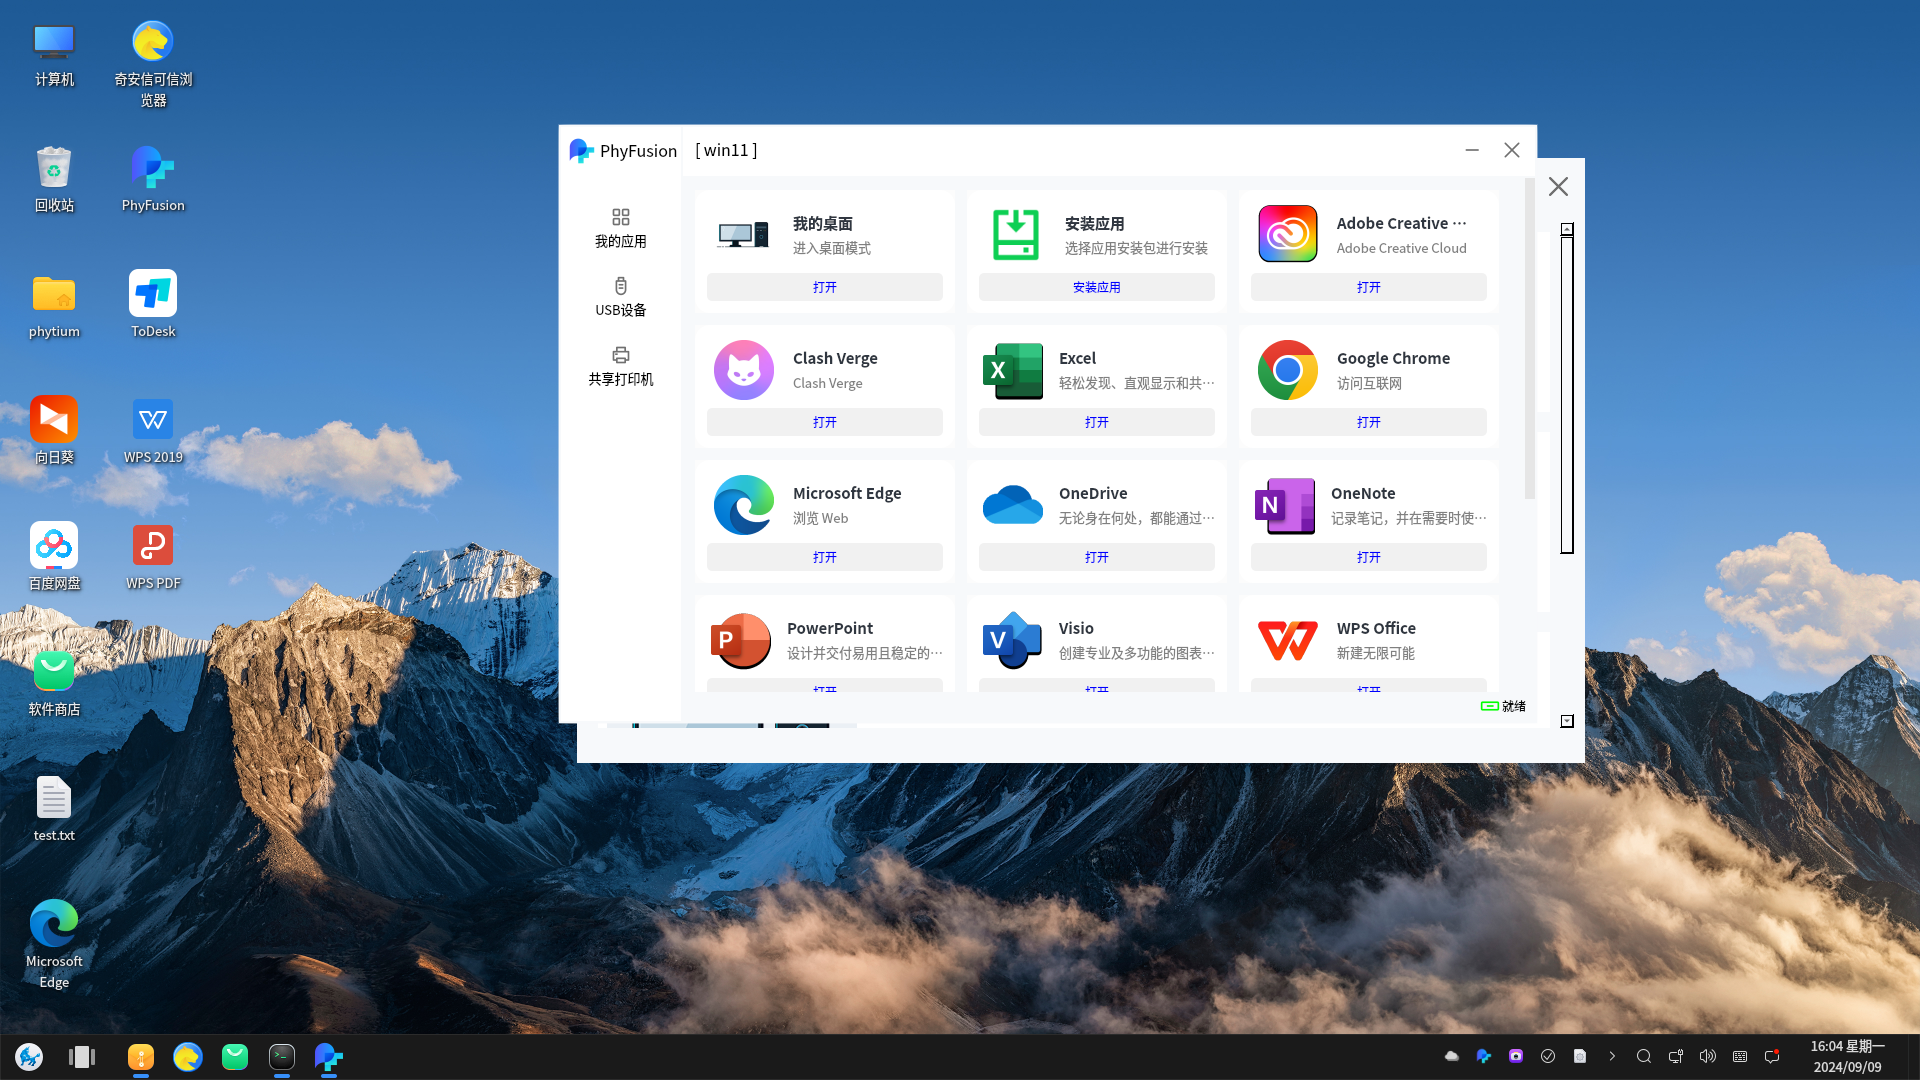The height and width of the screenshot is (1080, 1920).
Task: Click the Clash Verge cat icon
Action: (743, 370)
